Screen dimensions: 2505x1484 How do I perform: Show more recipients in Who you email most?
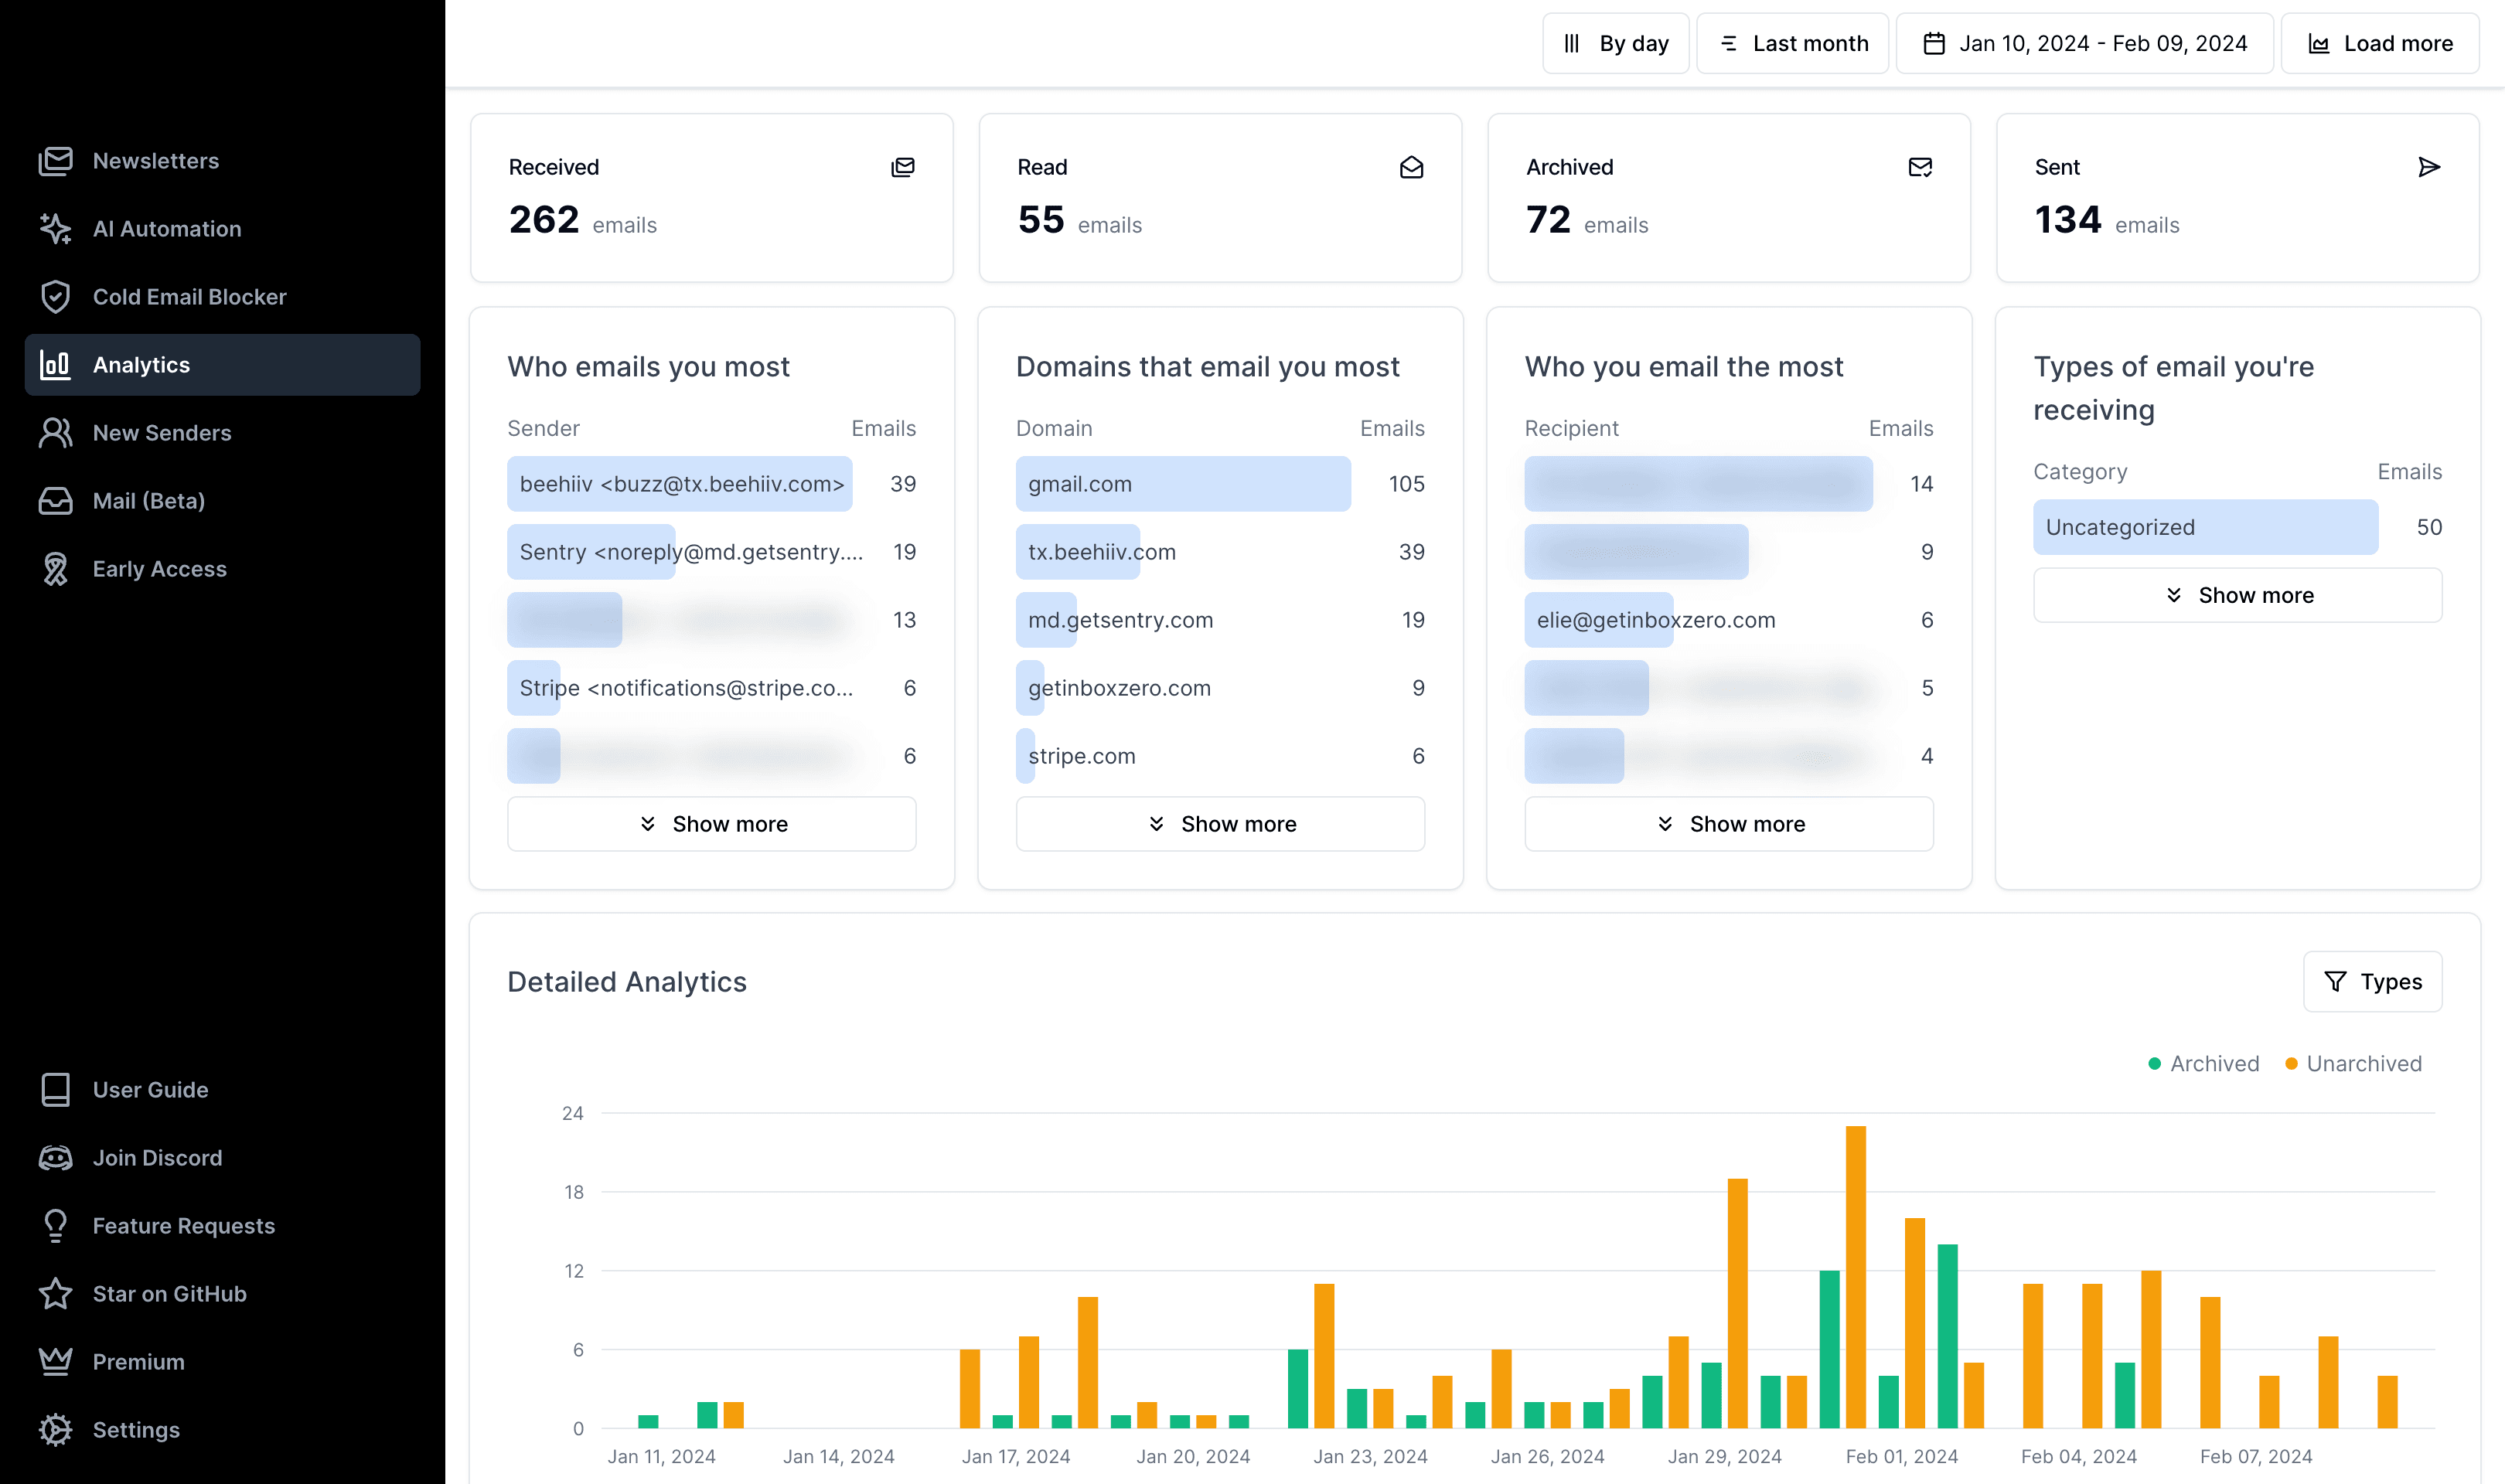1730,823
